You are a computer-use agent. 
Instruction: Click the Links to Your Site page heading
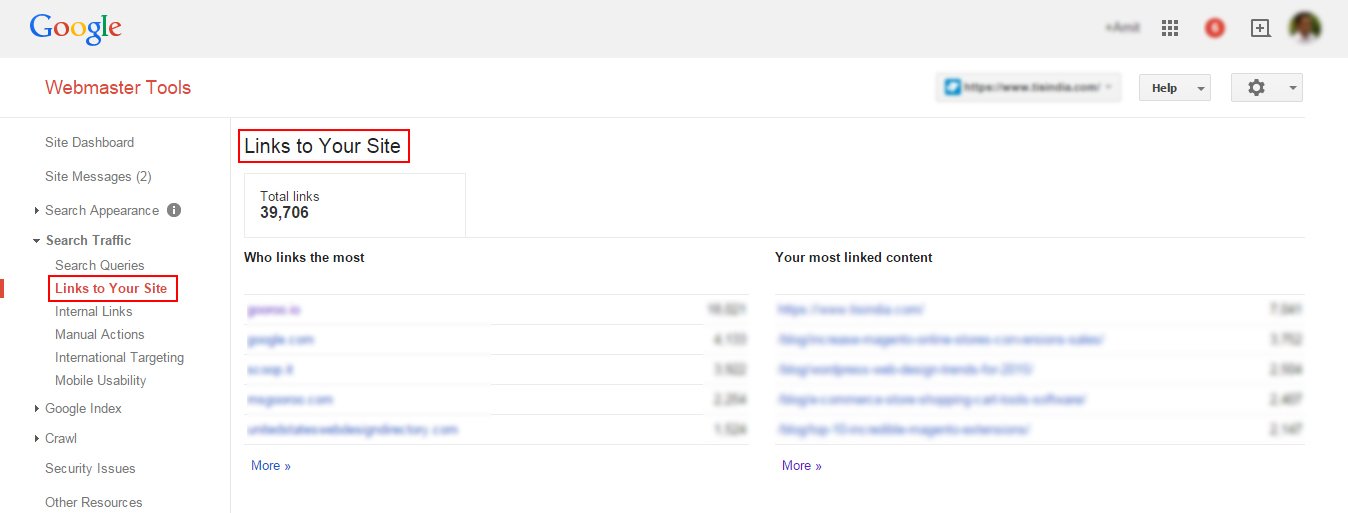(323, 146)
